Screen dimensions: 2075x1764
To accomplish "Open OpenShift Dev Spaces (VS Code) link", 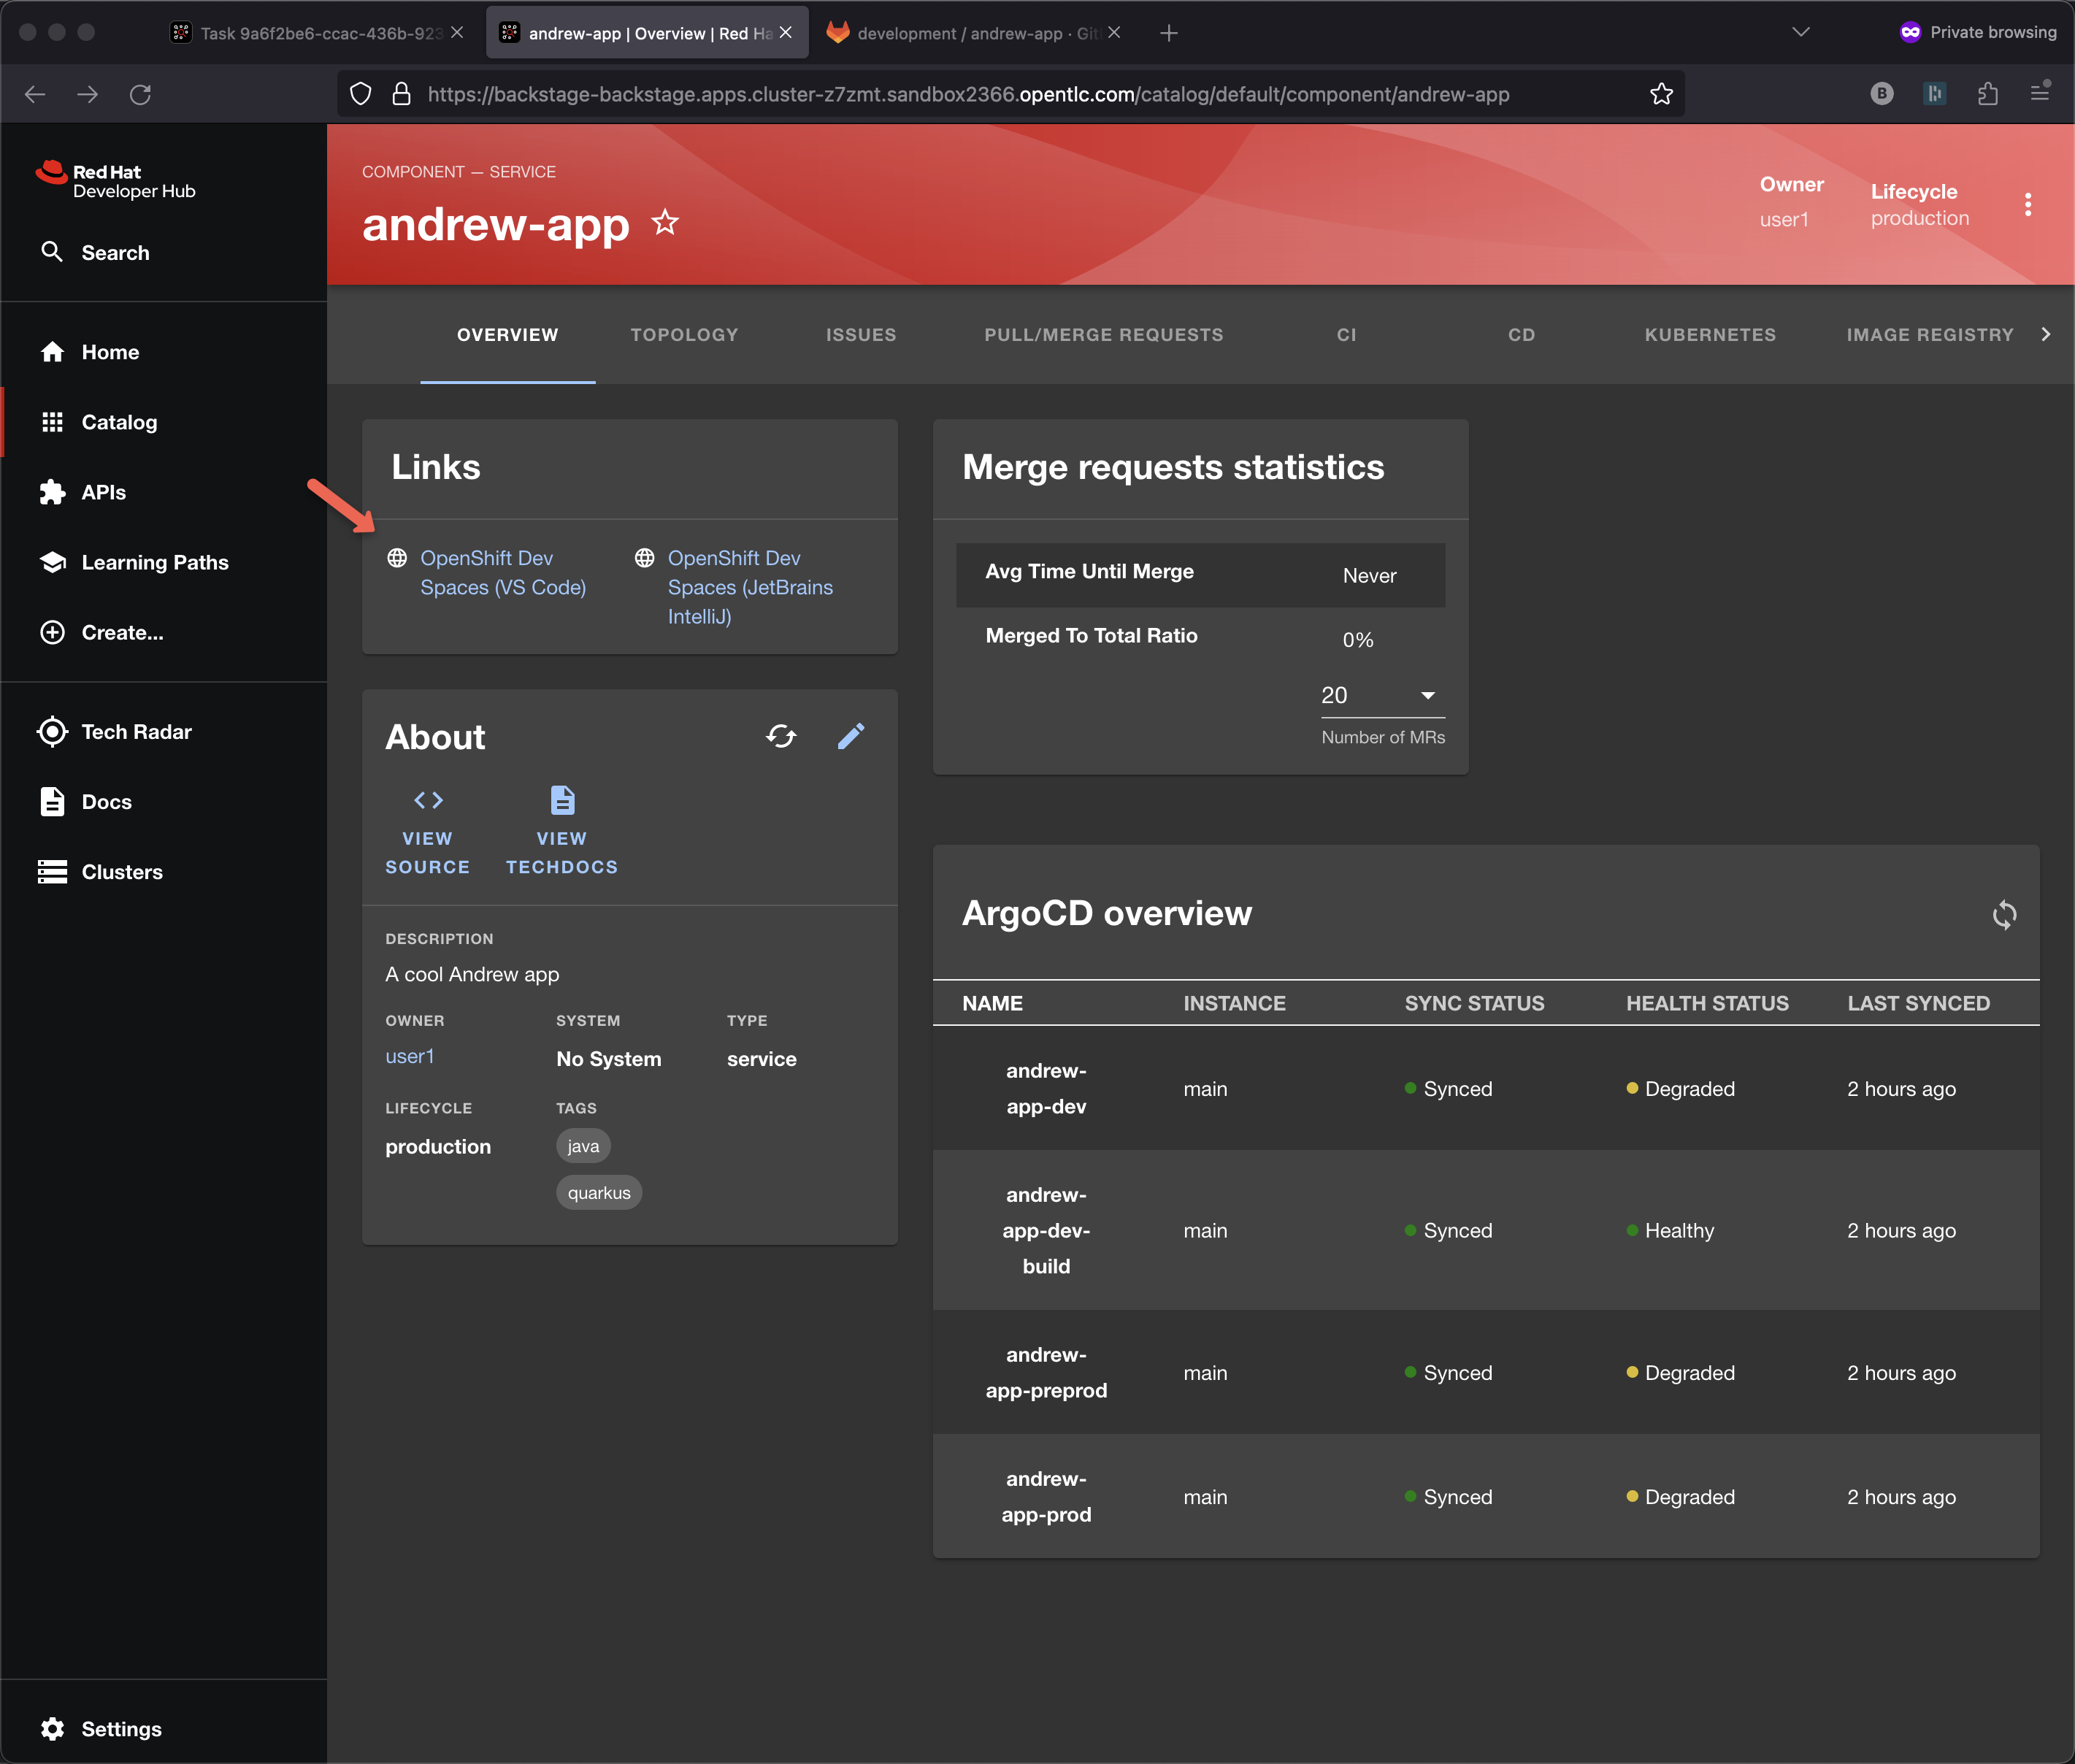I will click(x=502, y=573).
